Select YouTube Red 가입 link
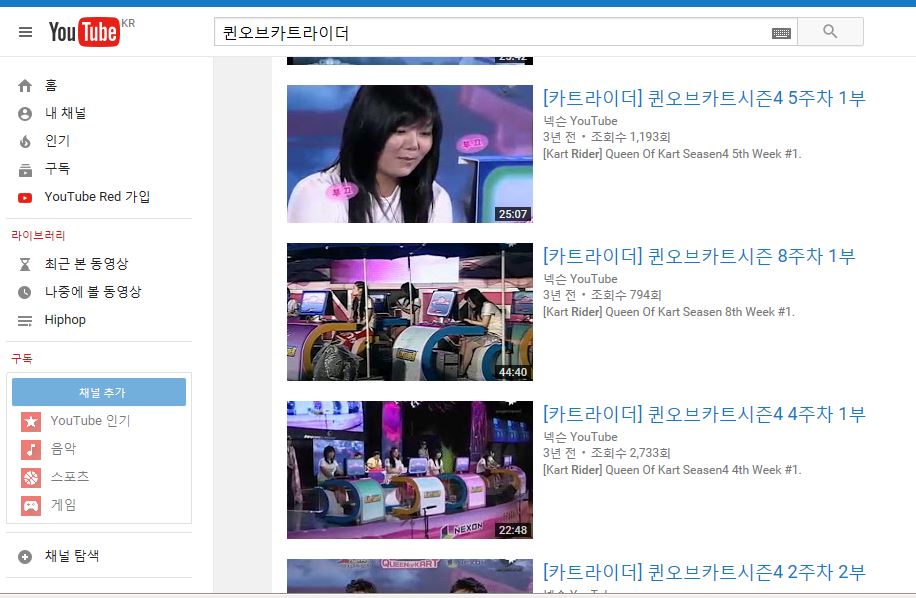Image resolution: width=916 pixels, height=598 pixels. click(97, 197)
